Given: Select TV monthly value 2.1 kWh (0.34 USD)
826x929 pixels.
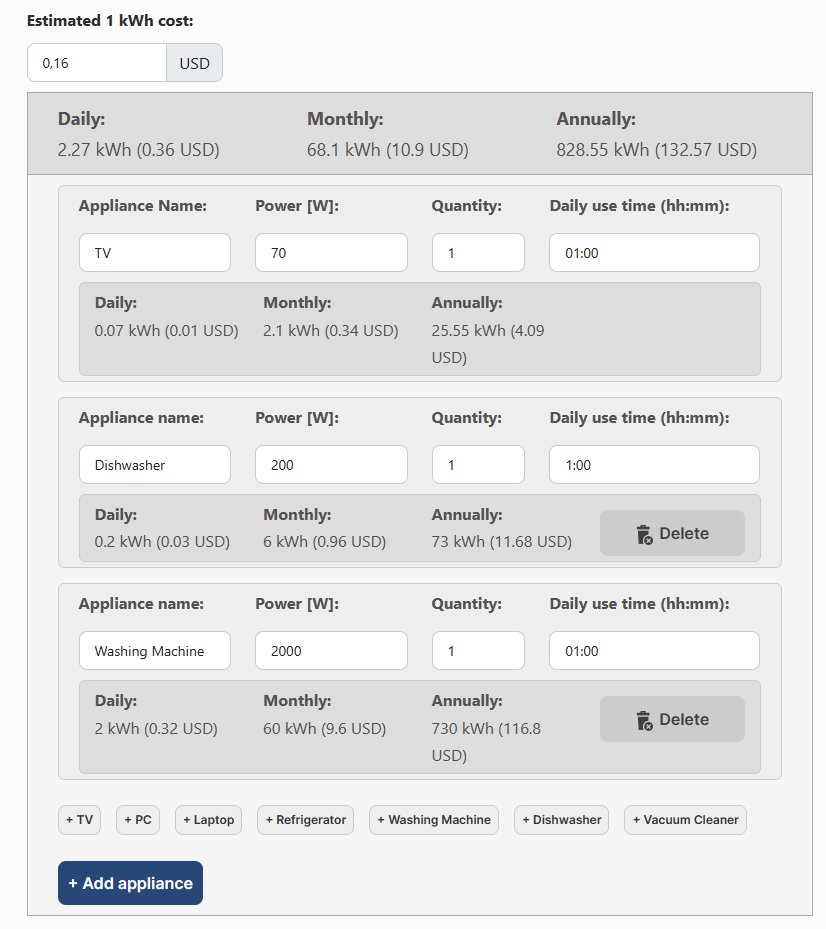Looking at the screenshot, I should tap(331, 331).
